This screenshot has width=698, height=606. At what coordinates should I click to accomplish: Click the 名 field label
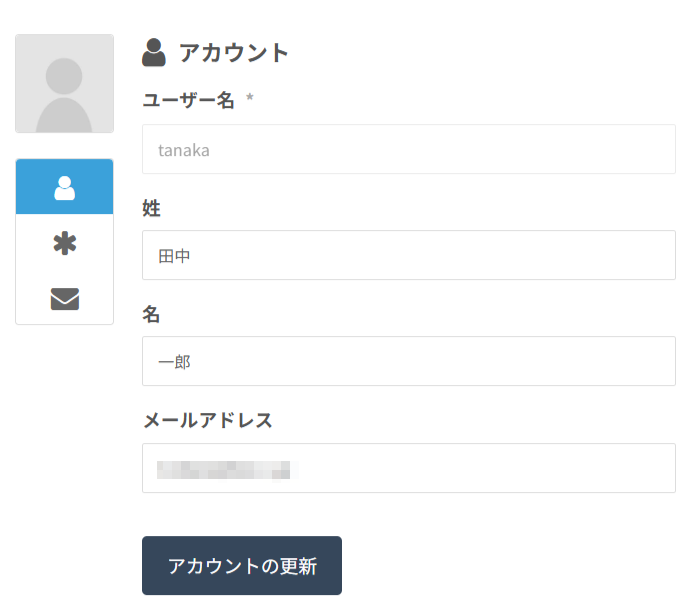(152, 314)
